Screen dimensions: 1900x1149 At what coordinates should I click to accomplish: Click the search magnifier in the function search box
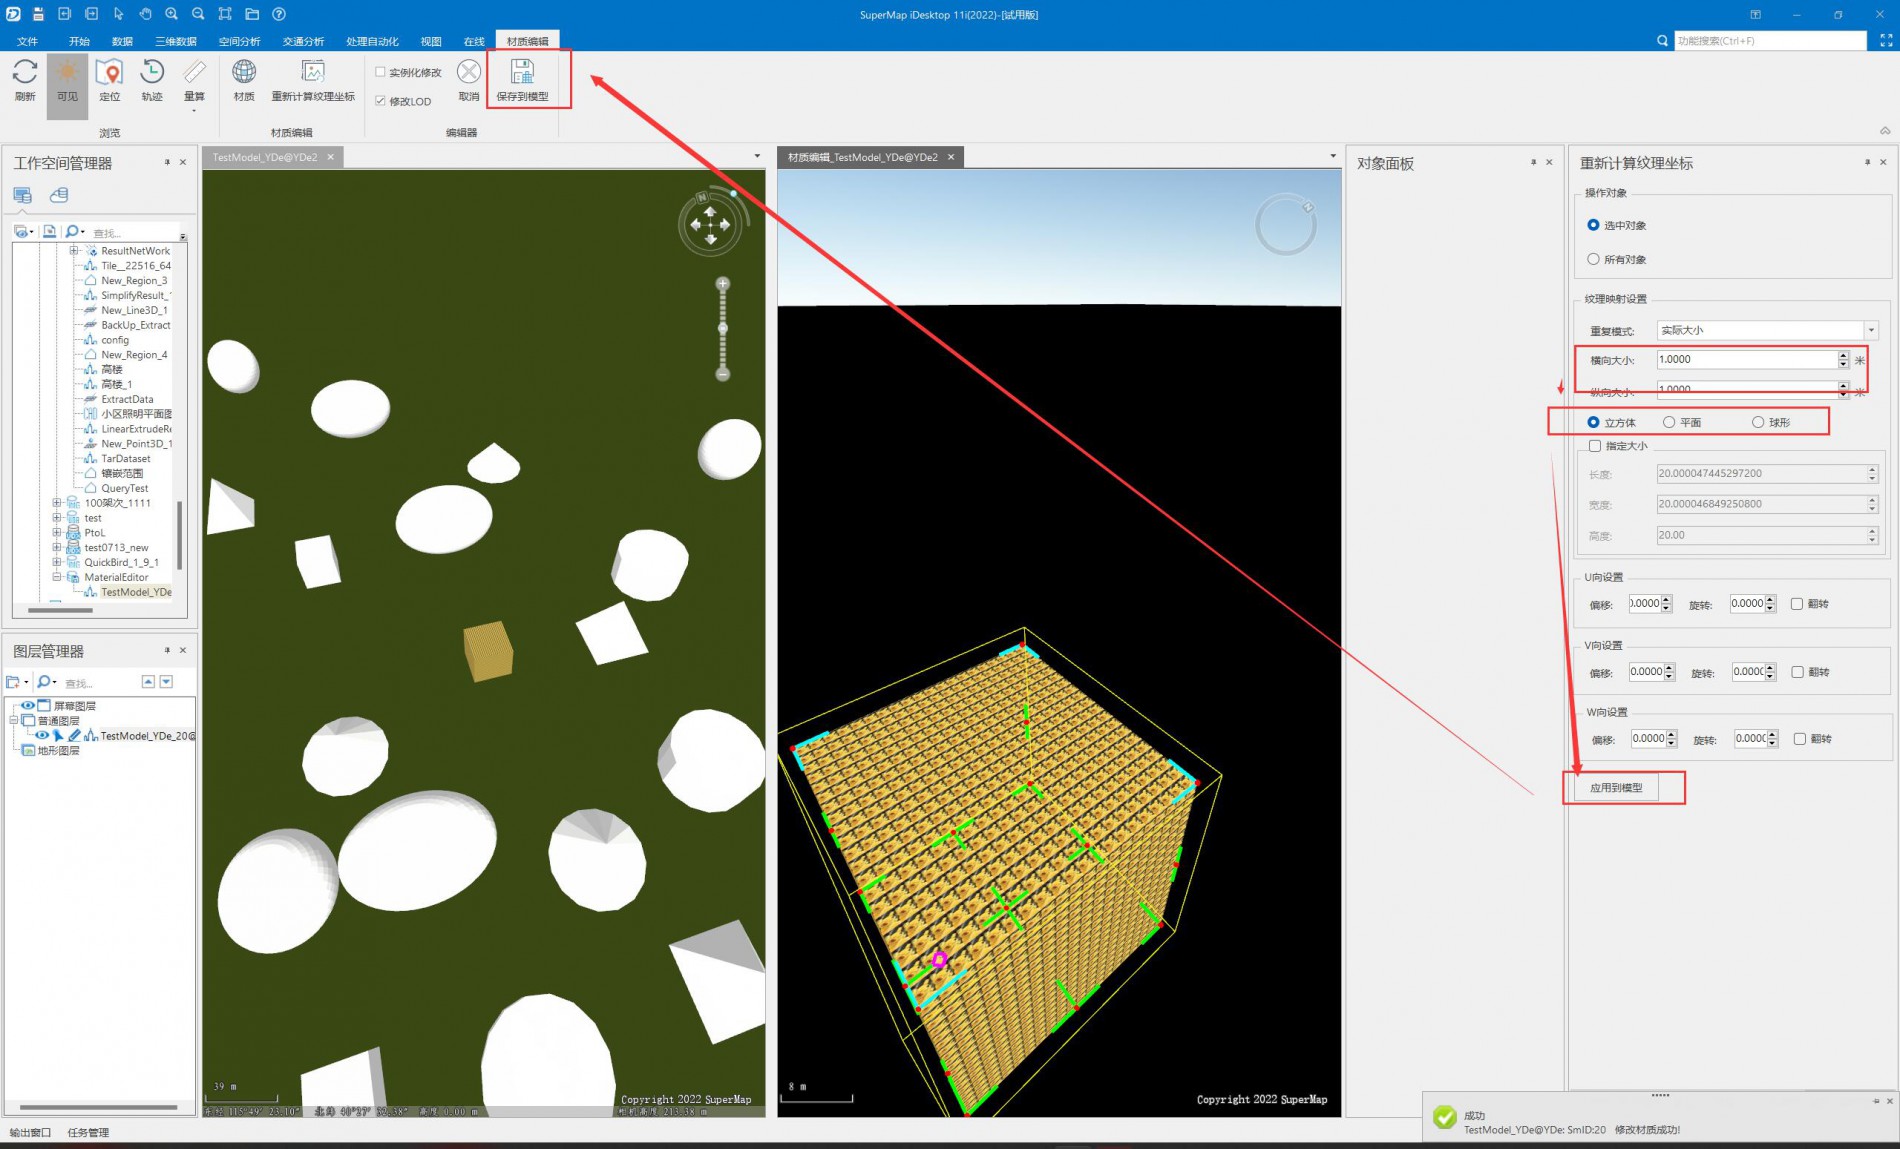(x=1662, y=41)
